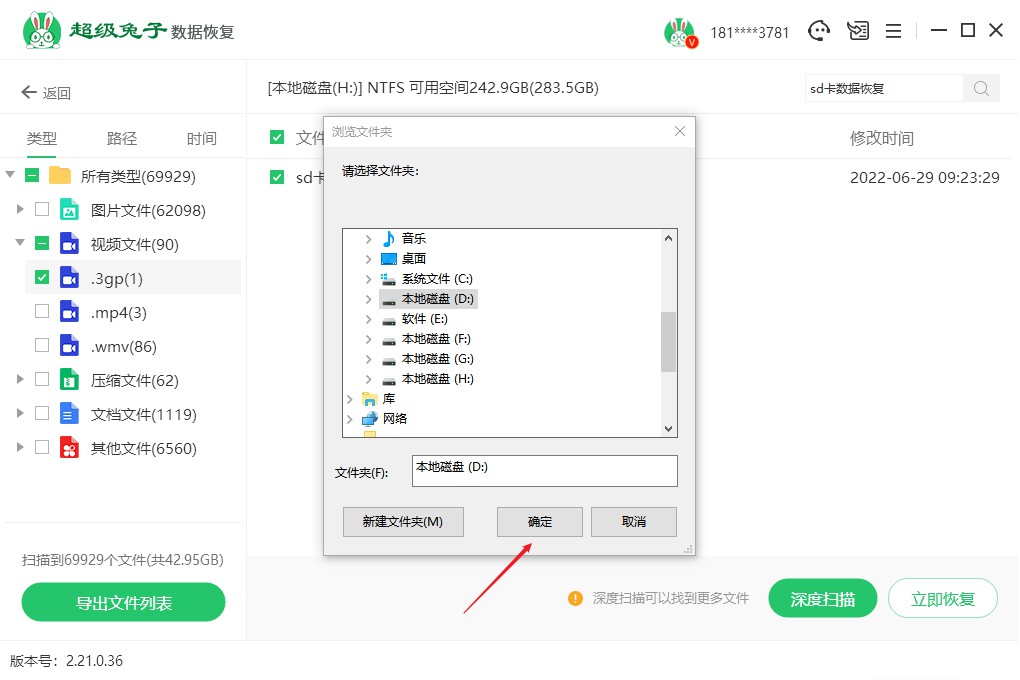Switch to the 类型 tab
The height and width of the screenshot is (680, 1020).
(x=42, y=138)
